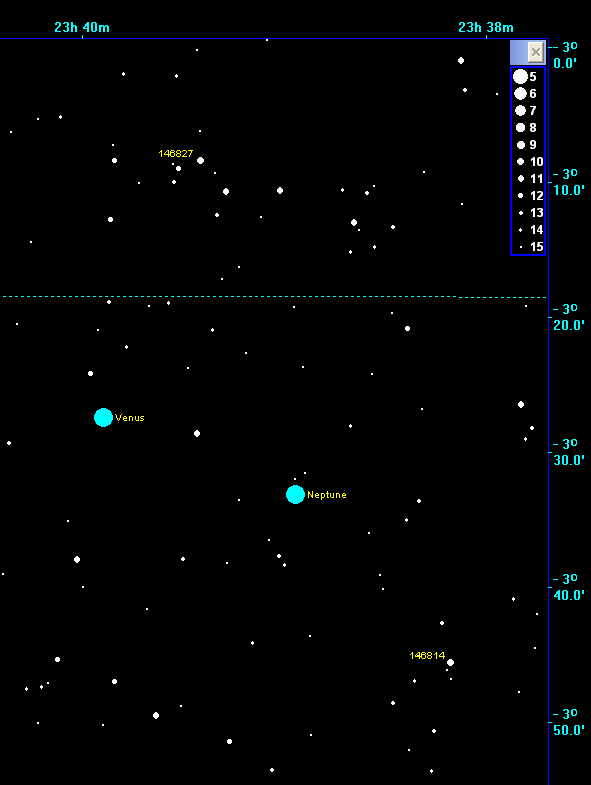
Task: Click the magnitude 15 legend entry
Action: point(531,247)
